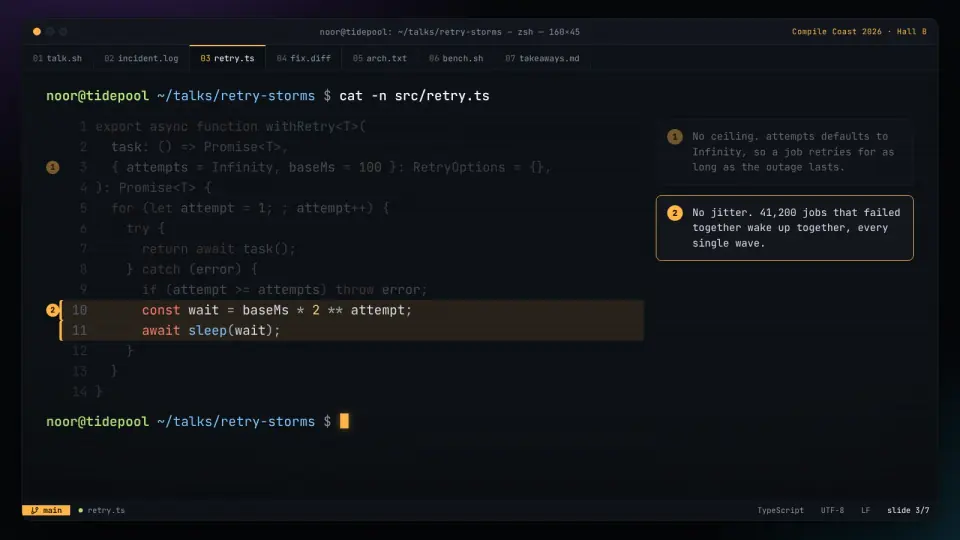Click the Compile Coast 2026 Hall B label

pyautogui.click(x=859, y=31)
